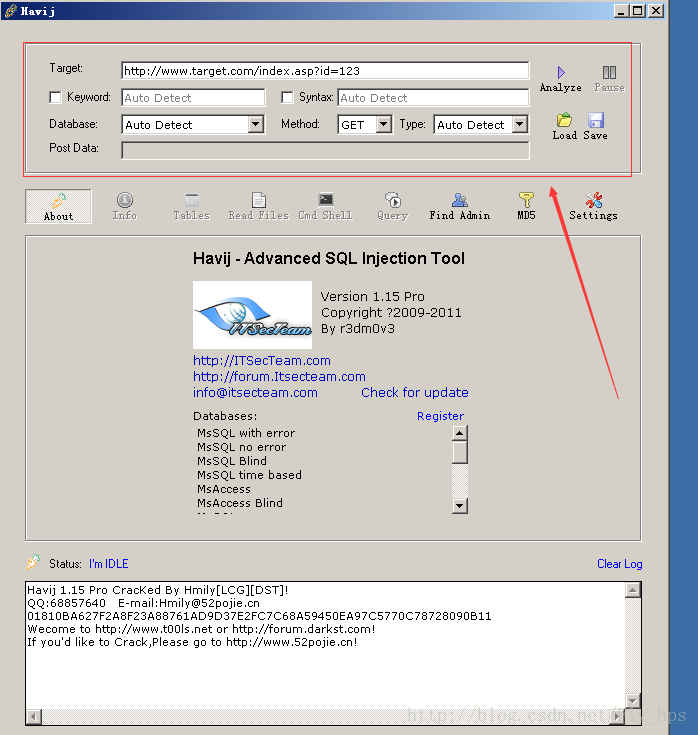Click the Save floppy disk icon
This screenshot has height=735, width=698.
tap(596, 120)
